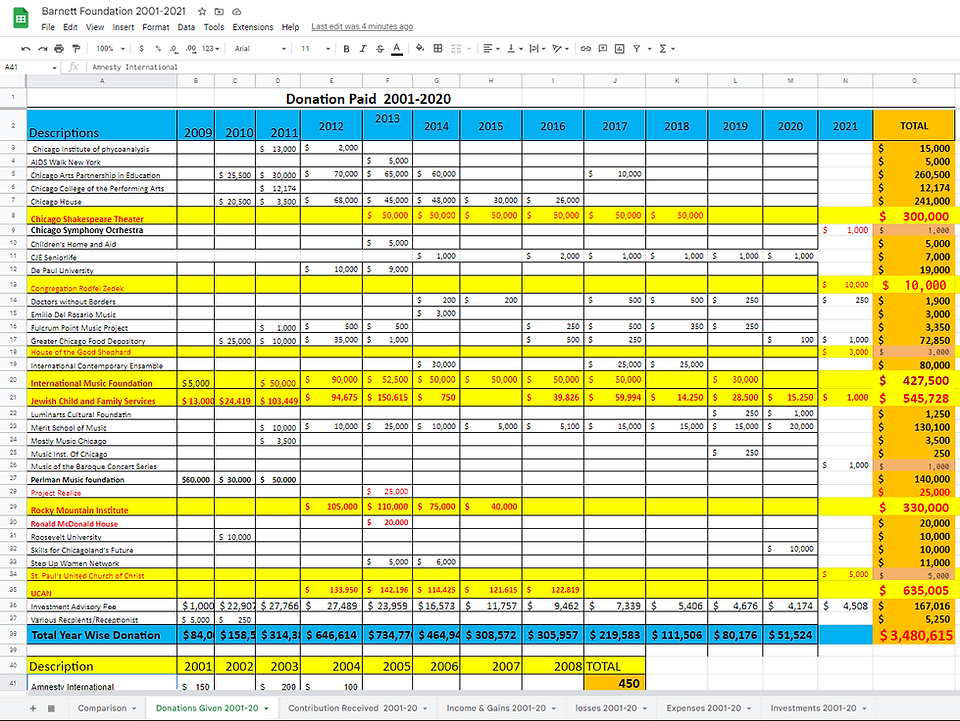Click the merge cells icon
This screenshot has height=721, width=960.
(x=456, y=48)
